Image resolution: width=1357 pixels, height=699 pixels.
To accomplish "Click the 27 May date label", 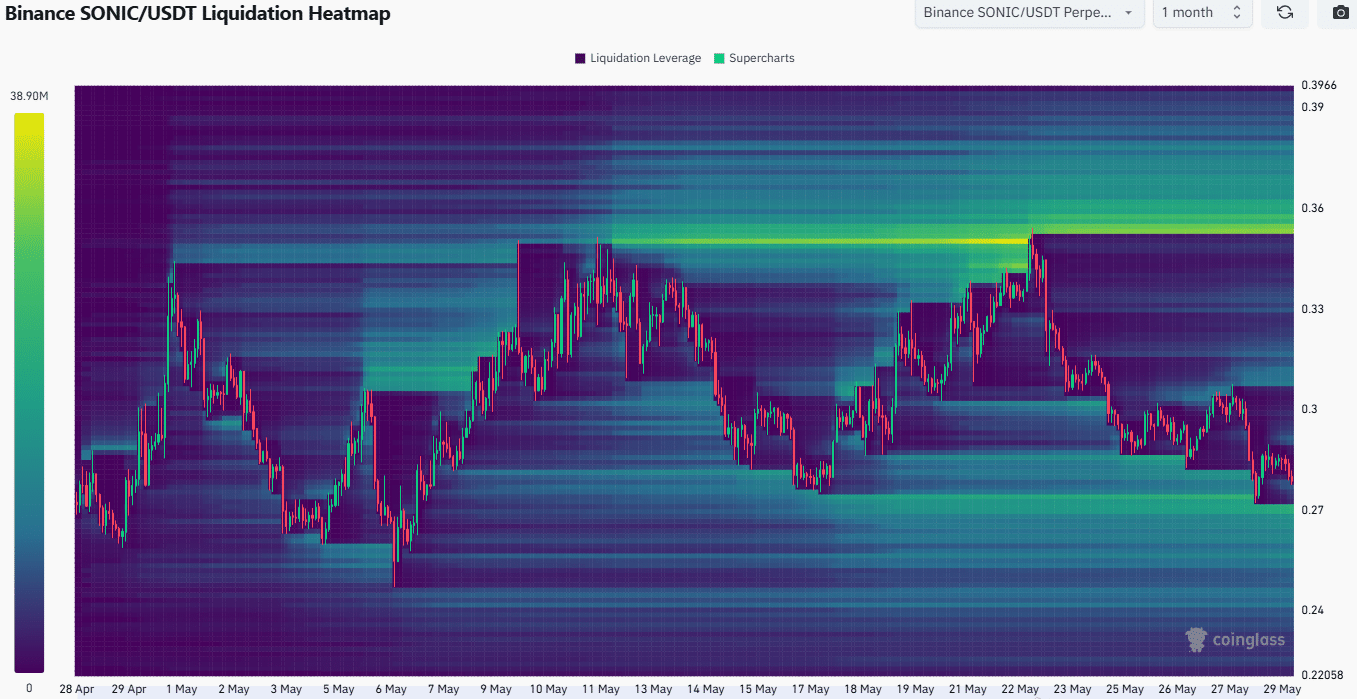I will coord(1230,689).
